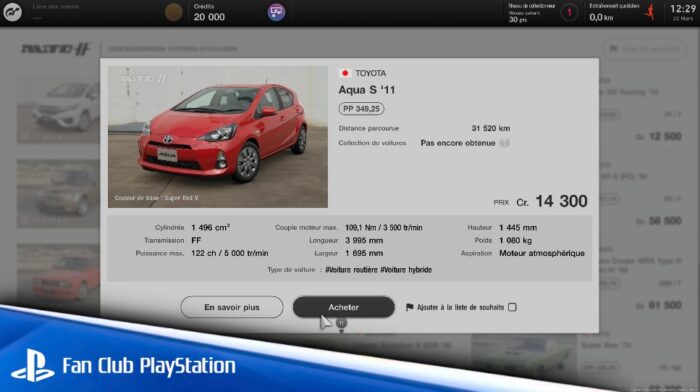Click the wishlist flag icon

pos(409,307)
